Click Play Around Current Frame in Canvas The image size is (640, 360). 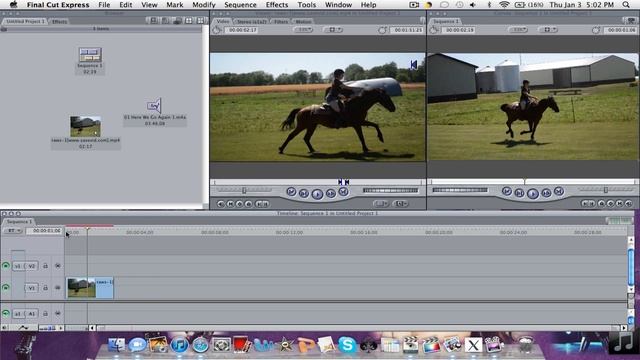546,193
